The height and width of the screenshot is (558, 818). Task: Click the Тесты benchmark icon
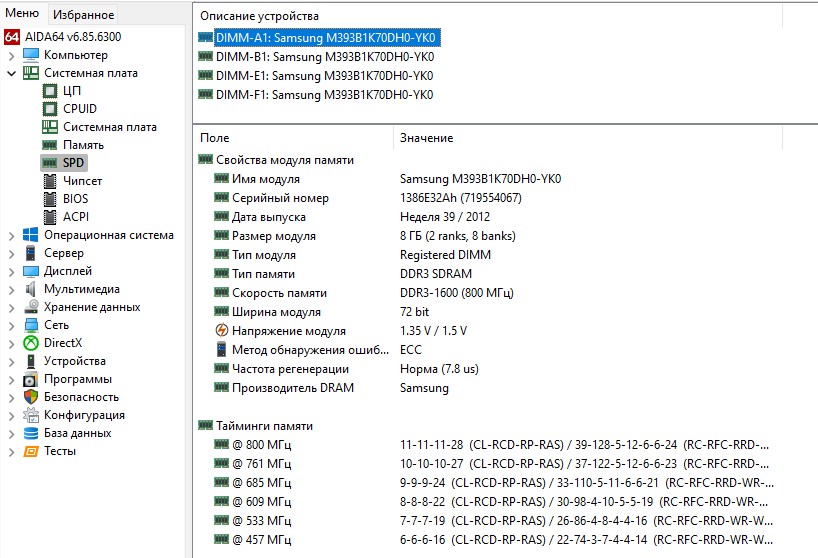pos(31,451)
